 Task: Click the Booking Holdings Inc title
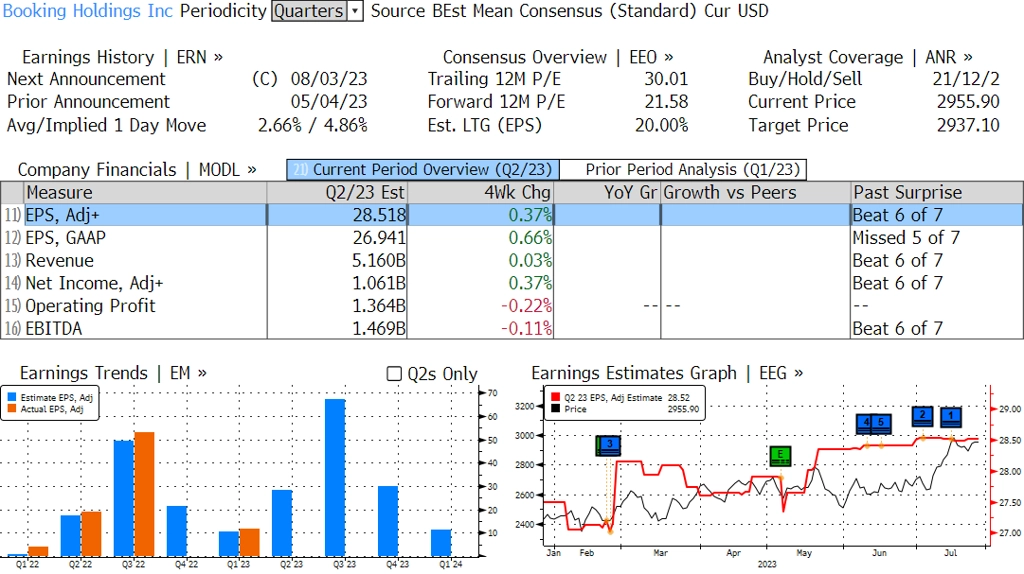click(x=88, y=11)
